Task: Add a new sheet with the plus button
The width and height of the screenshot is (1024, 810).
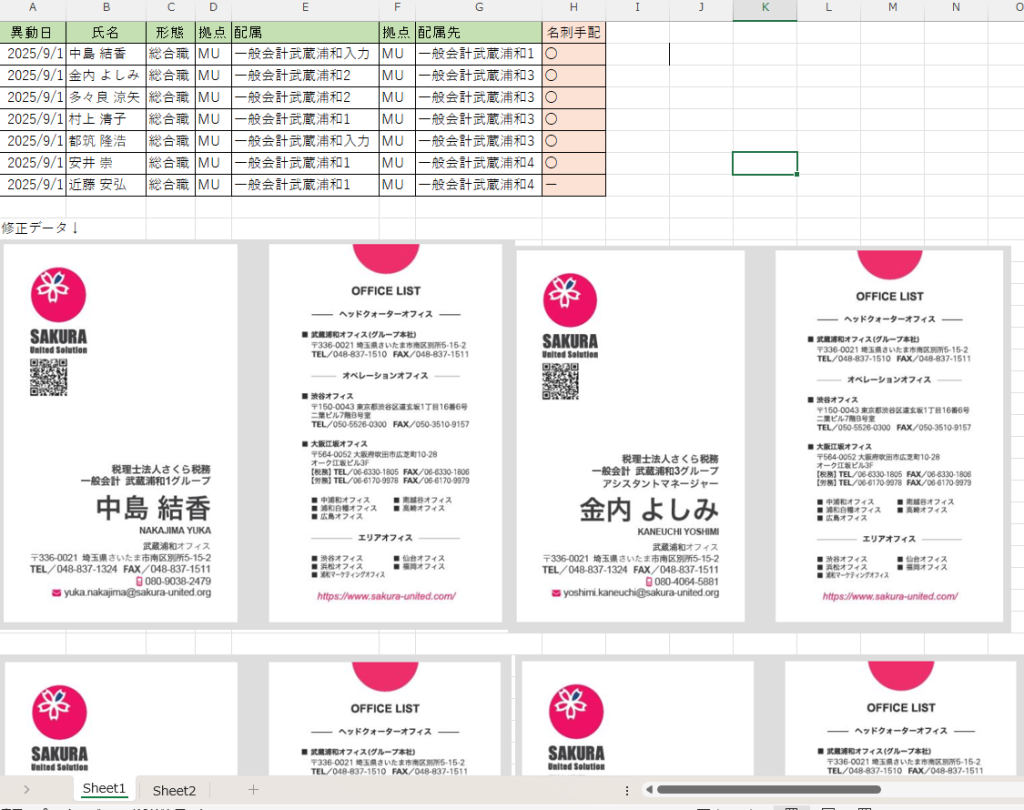Action: (x=253, y=790)
